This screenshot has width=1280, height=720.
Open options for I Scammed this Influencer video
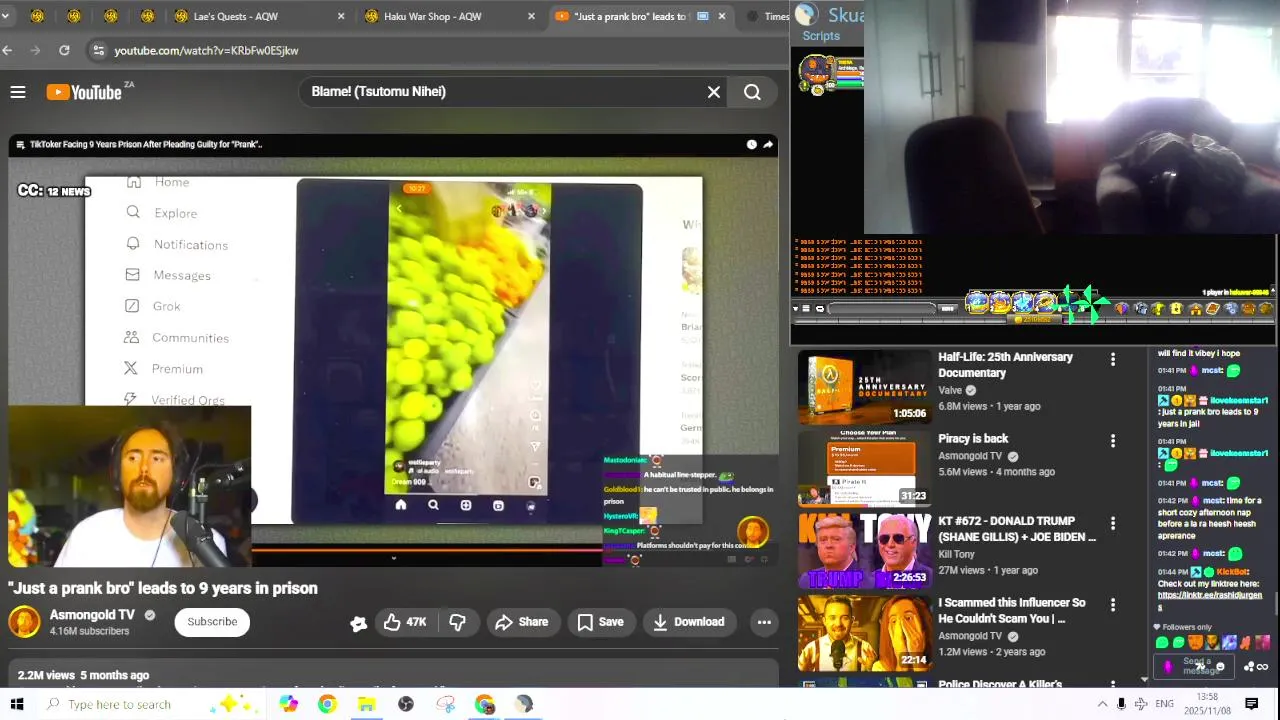click(1113, 605)
